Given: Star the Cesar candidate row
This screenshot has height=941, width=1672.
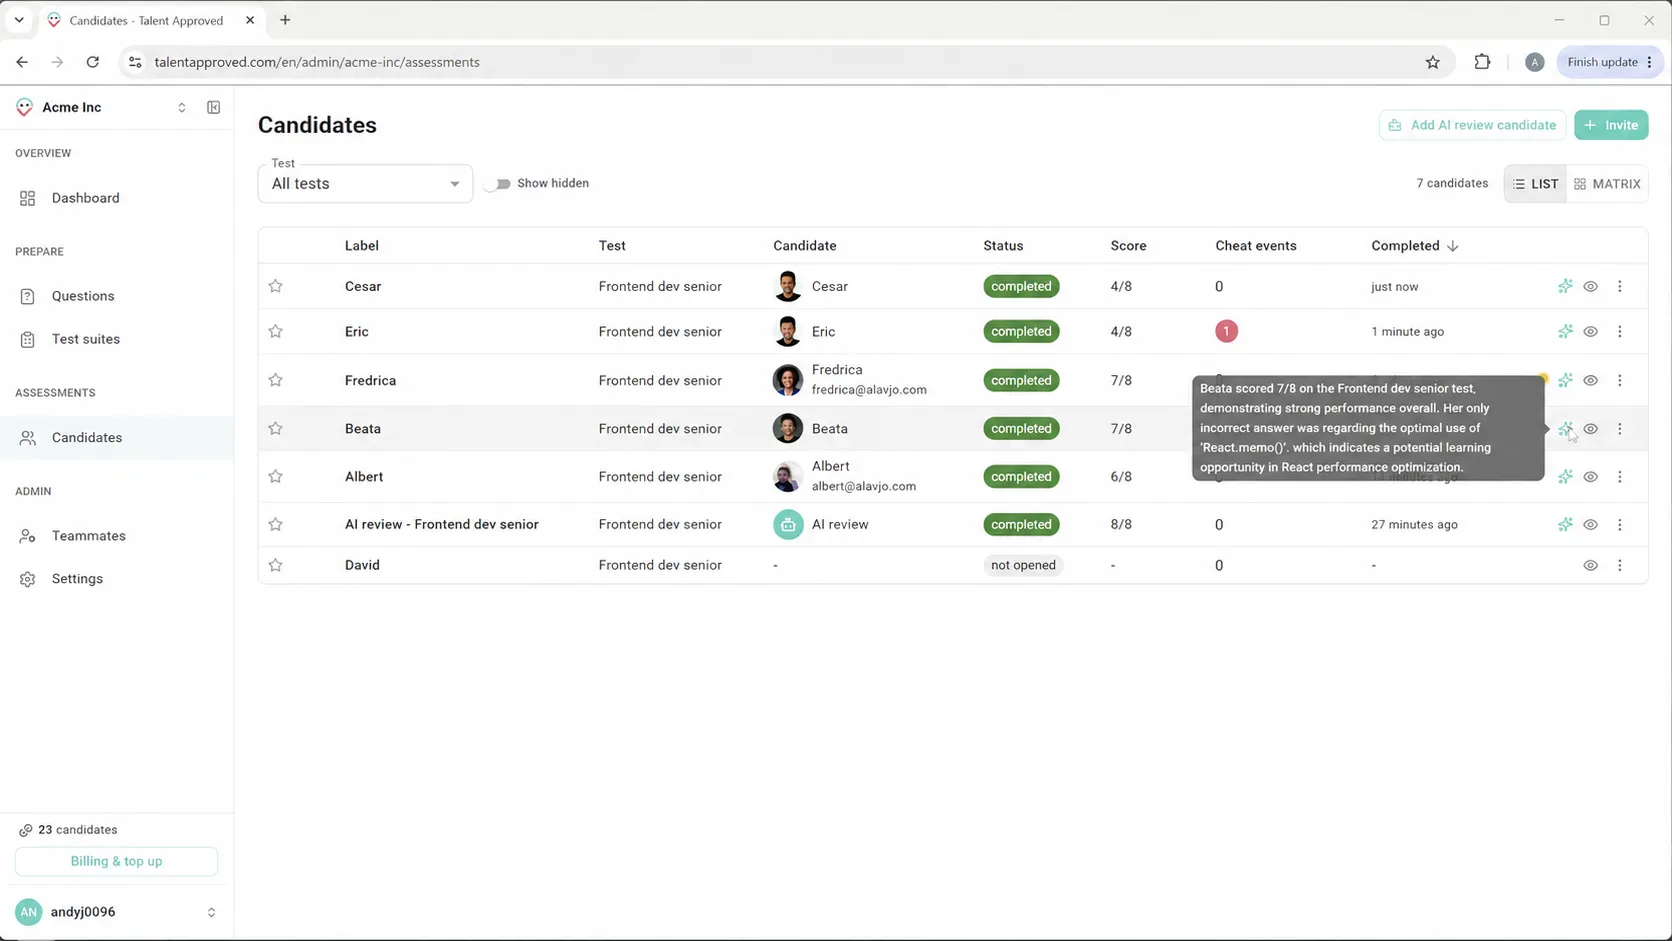Looking at the screenshot, I should [x=276, y=286].
